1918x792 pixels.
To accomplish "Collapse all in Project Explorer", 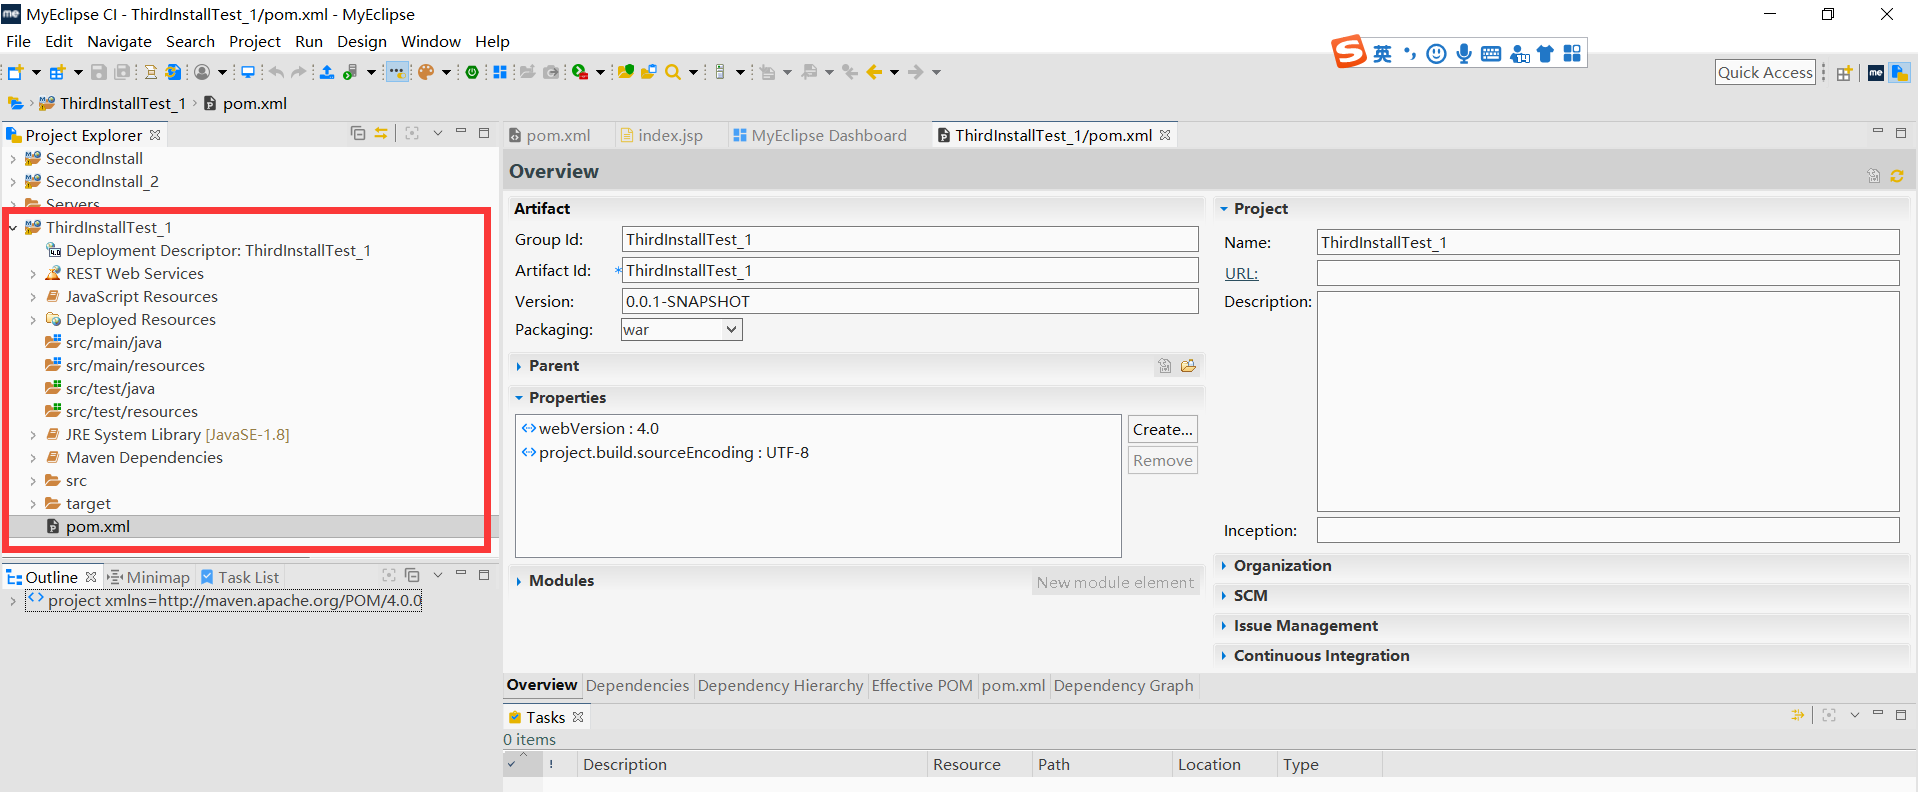I will [x=358, y=133].
